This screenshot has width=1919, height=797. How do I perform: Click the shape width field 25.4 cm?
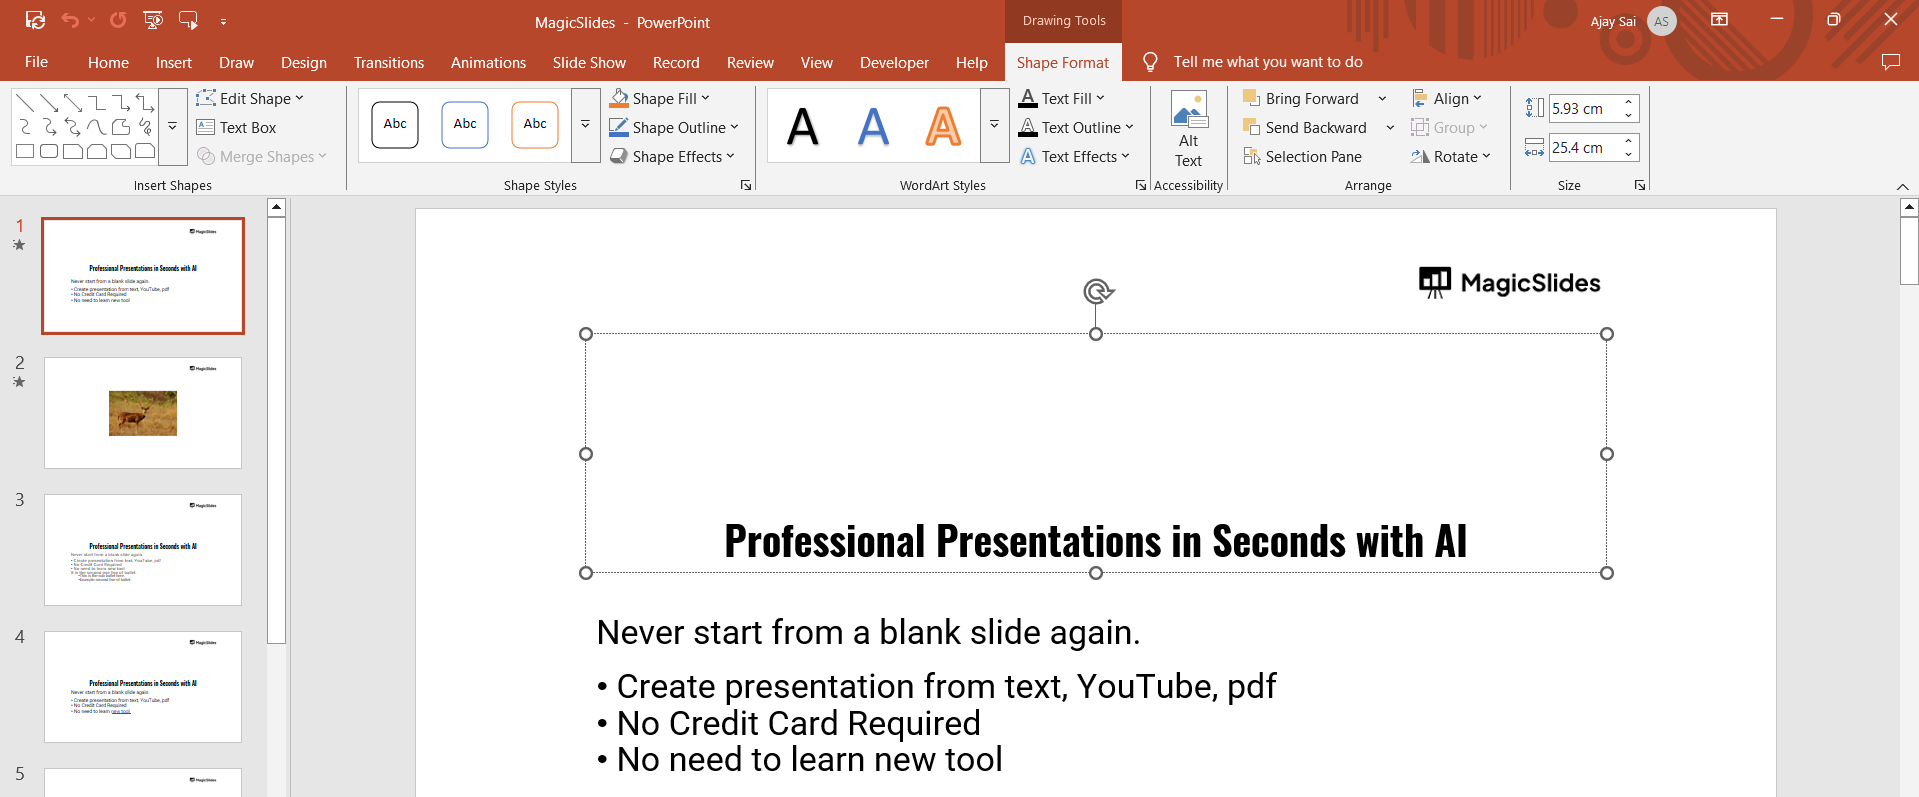coord(1584,147)
